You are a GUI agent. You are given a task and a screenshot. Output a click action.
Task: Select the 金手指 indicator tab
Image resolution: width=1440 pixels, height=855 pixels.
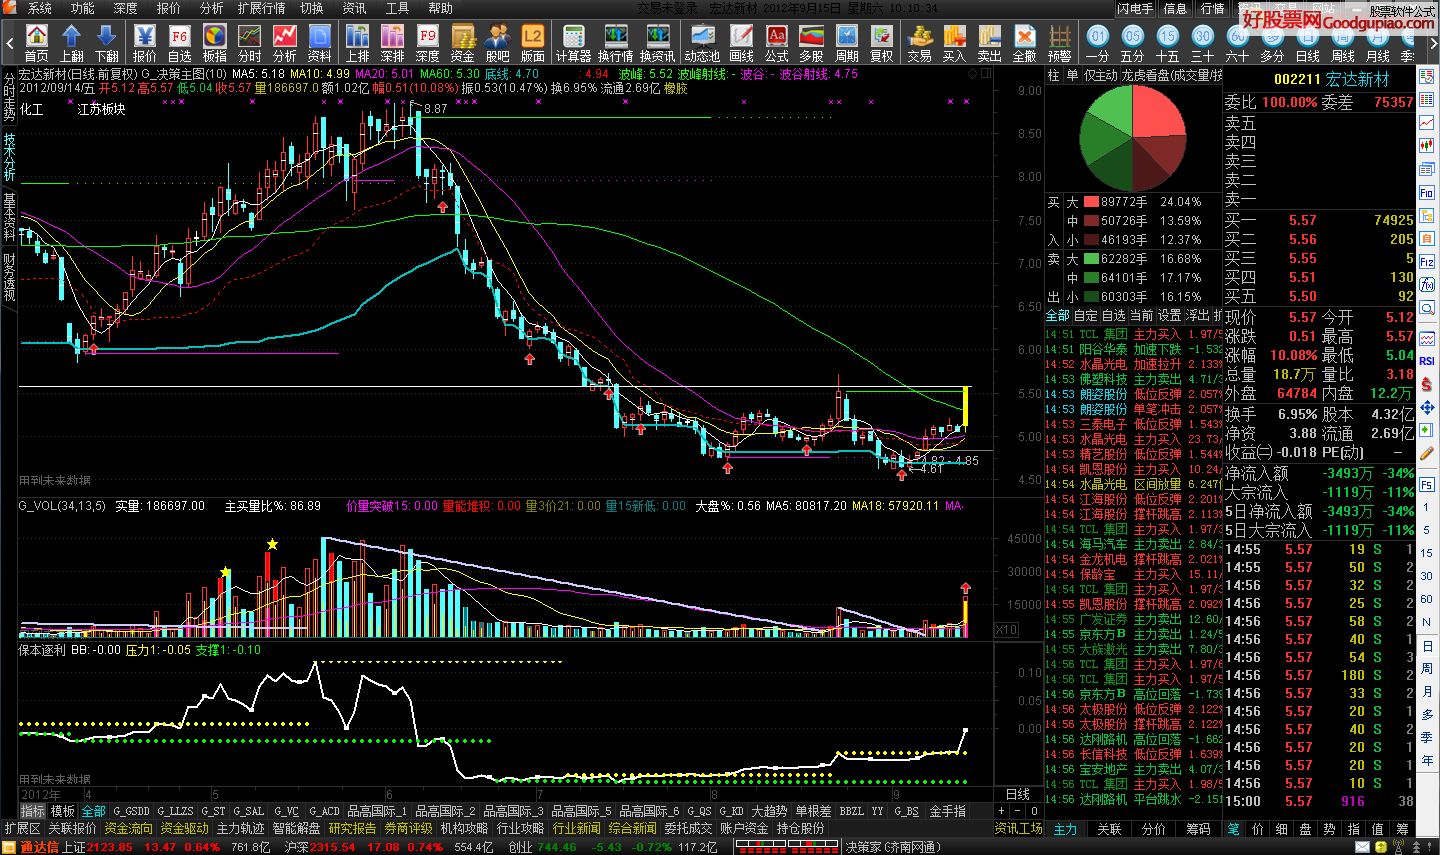click(948, 811)
